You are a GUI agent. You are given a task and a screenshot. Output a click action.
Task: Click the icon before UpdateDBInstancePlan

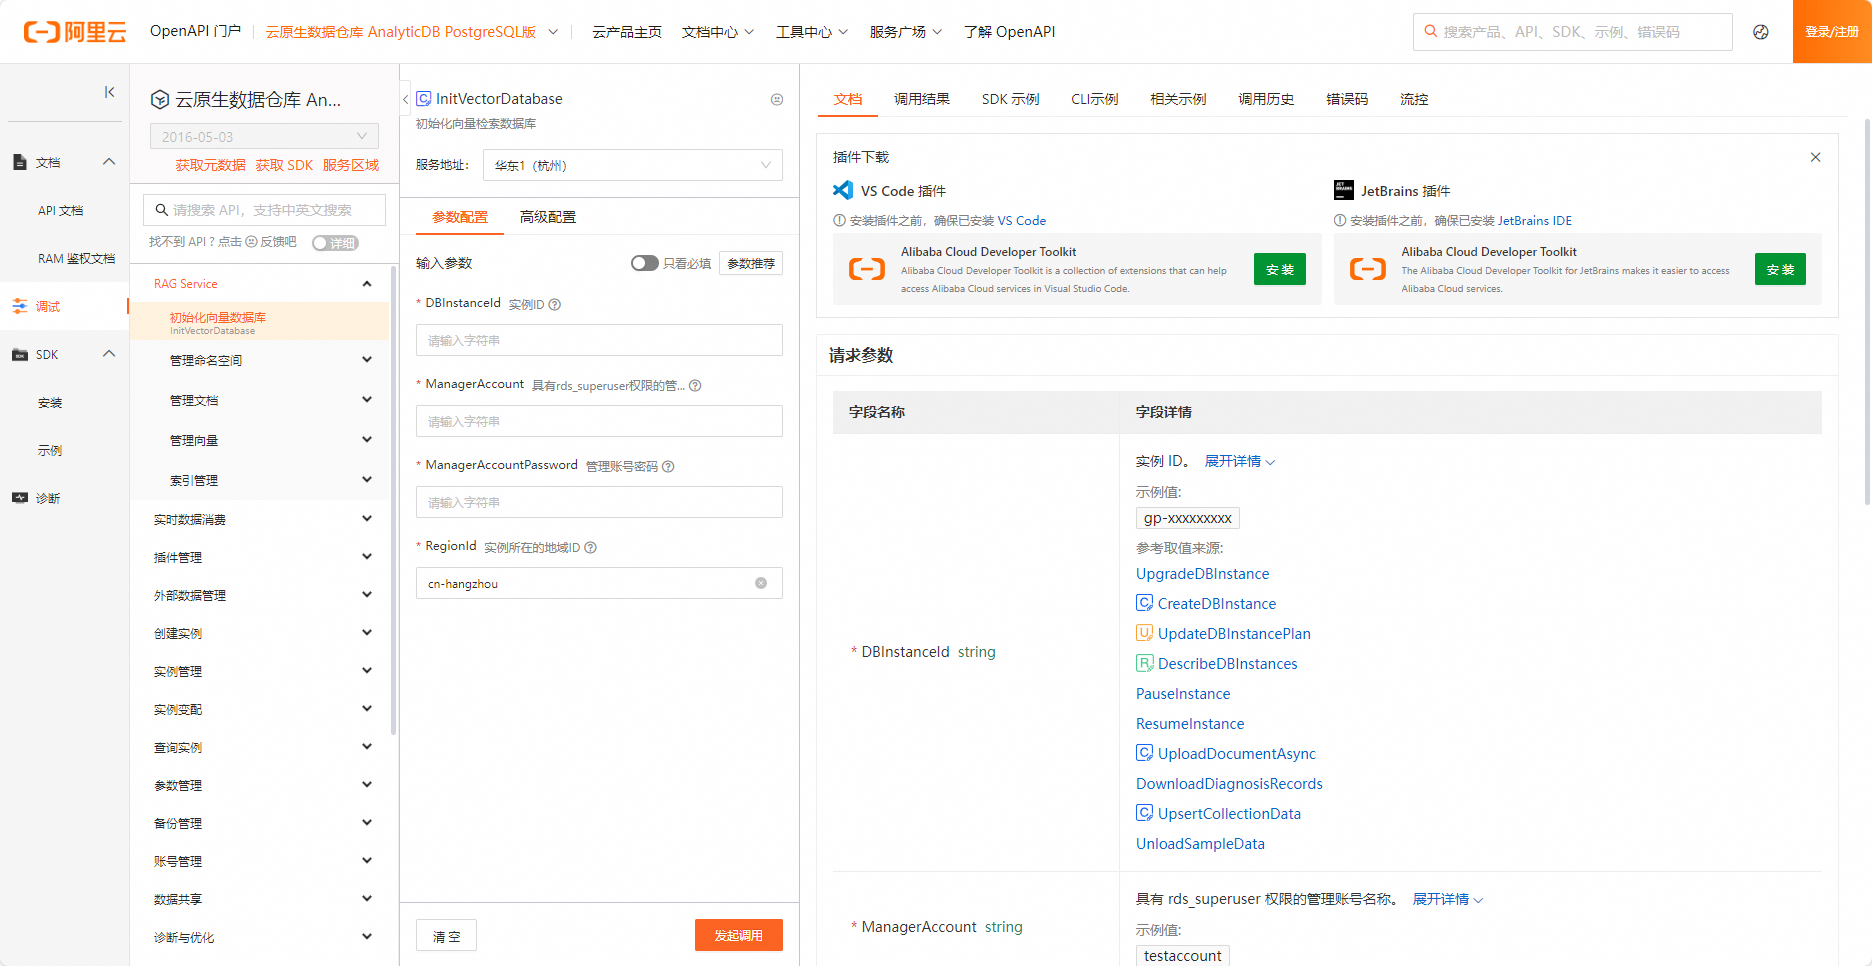[x=1145, y=633]
